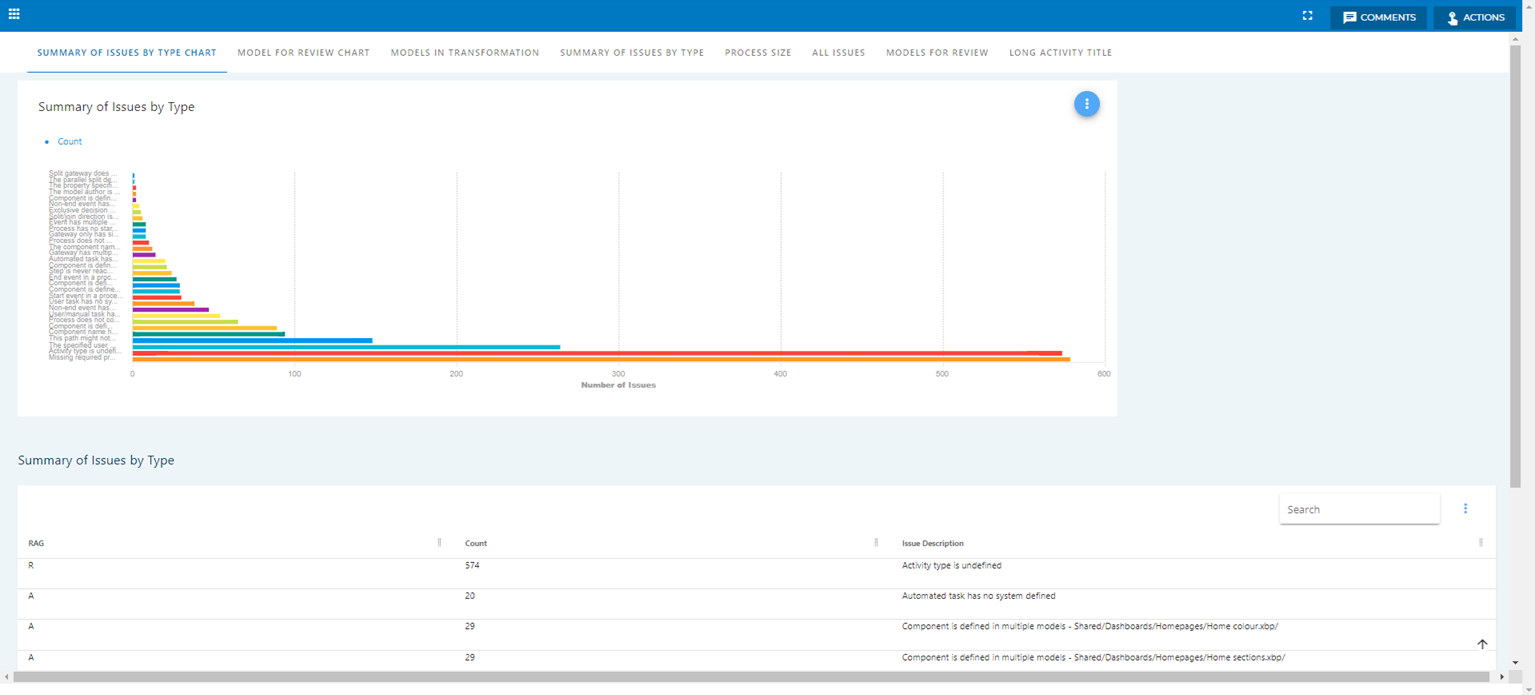Click into the table Search field
Viewport: 1535px width, 695px height.
pyautogui.click(x=1358, y=509)
